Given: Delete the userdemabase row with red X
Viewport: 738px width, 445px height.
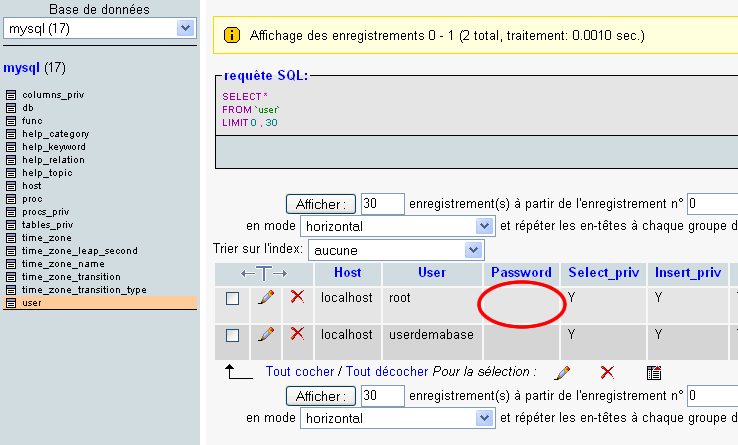Looking at the screenshot, I should click(297, 334).
